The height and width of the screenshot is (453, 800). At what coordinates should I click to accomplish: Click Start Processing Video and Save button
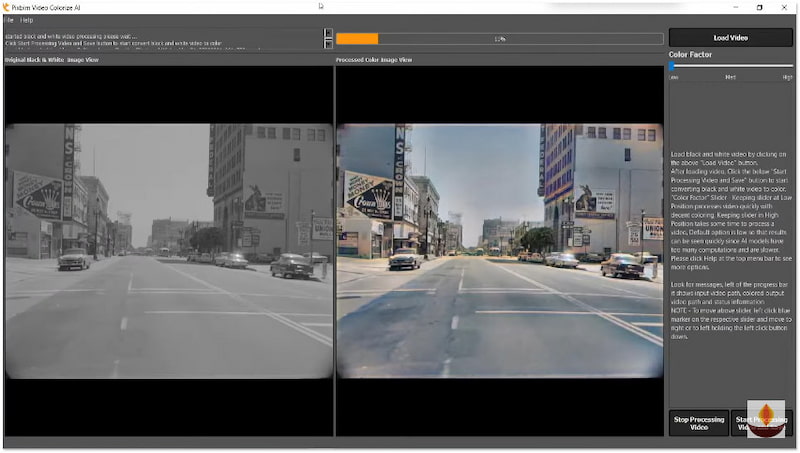760,422
